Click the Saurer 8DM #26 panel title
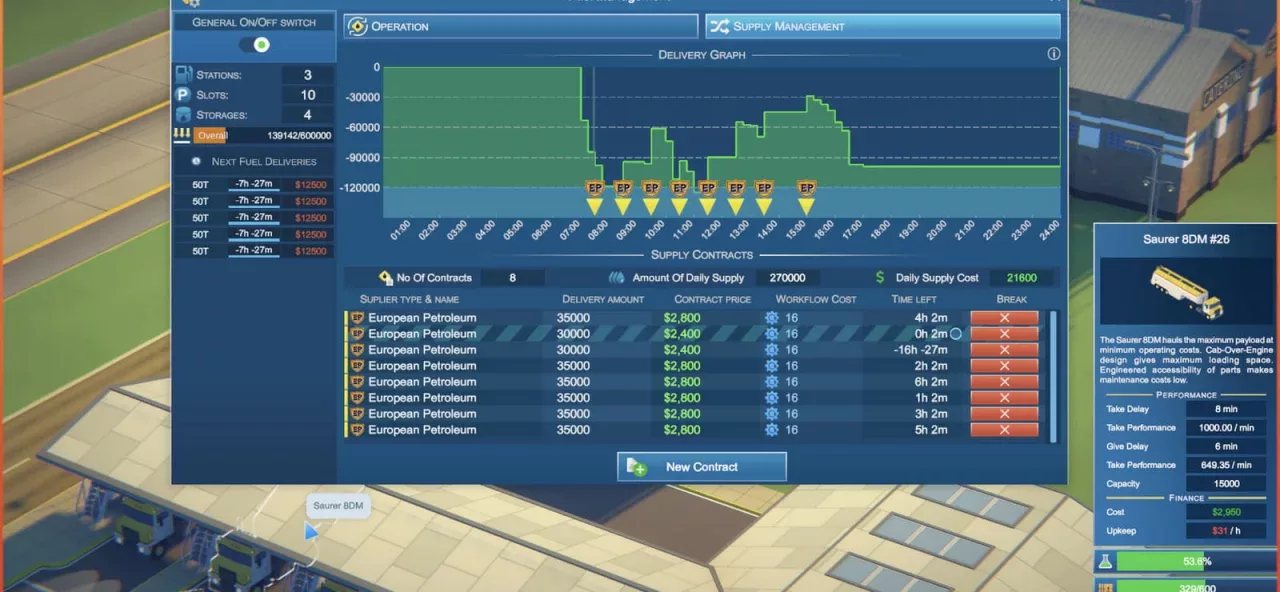 (1186, 240)
